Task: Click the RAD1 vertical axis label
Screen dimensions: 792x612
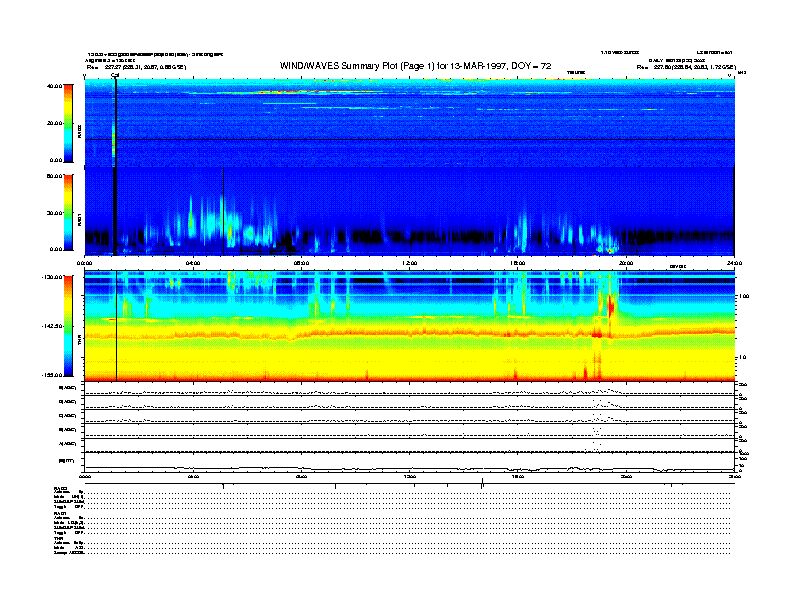Action: 79,219
